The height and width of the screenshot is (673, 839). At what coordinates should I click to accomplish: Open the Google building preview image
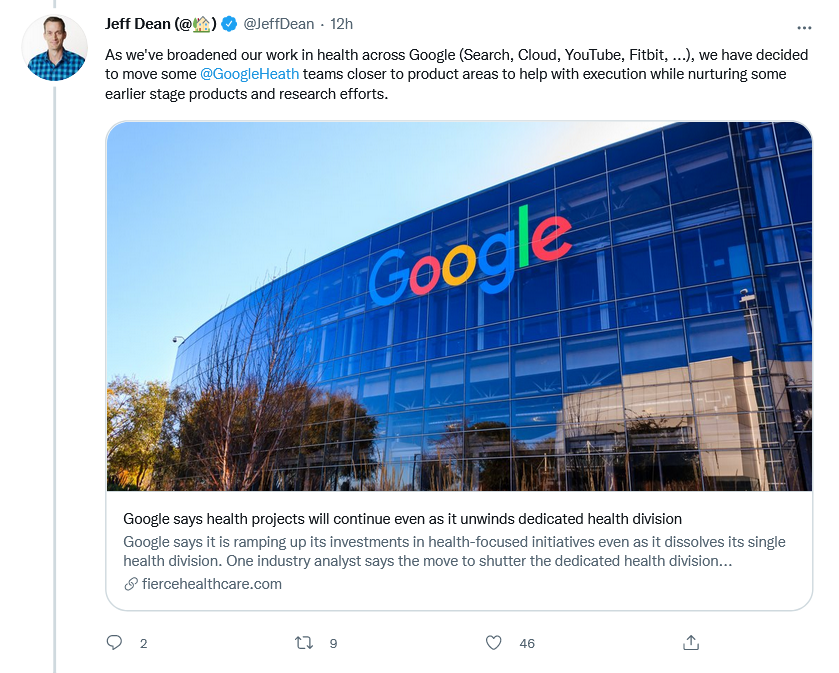click(459, 306)
